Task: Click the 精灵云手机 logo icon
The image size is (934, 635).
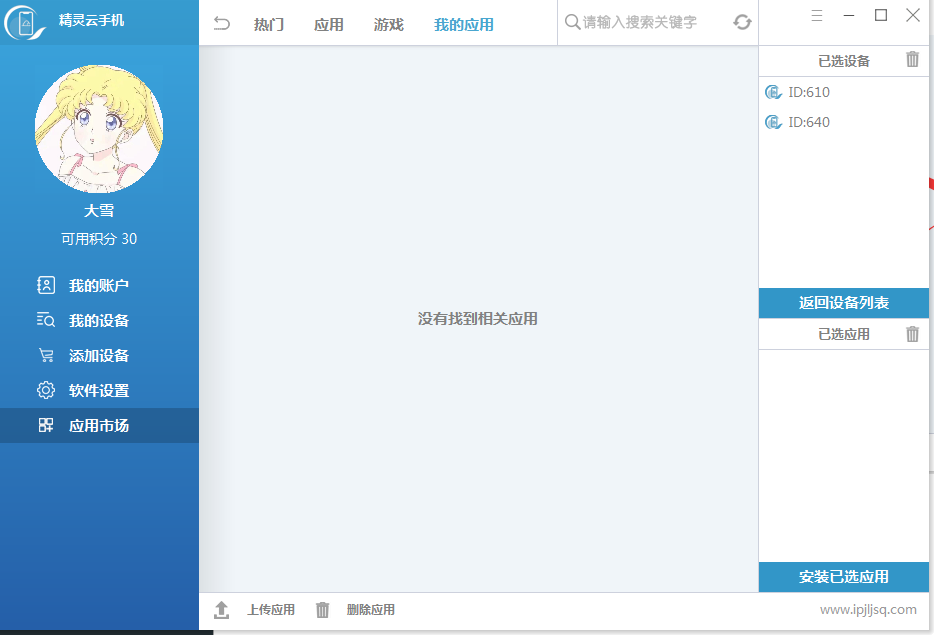Action: [x=24, y=23]
